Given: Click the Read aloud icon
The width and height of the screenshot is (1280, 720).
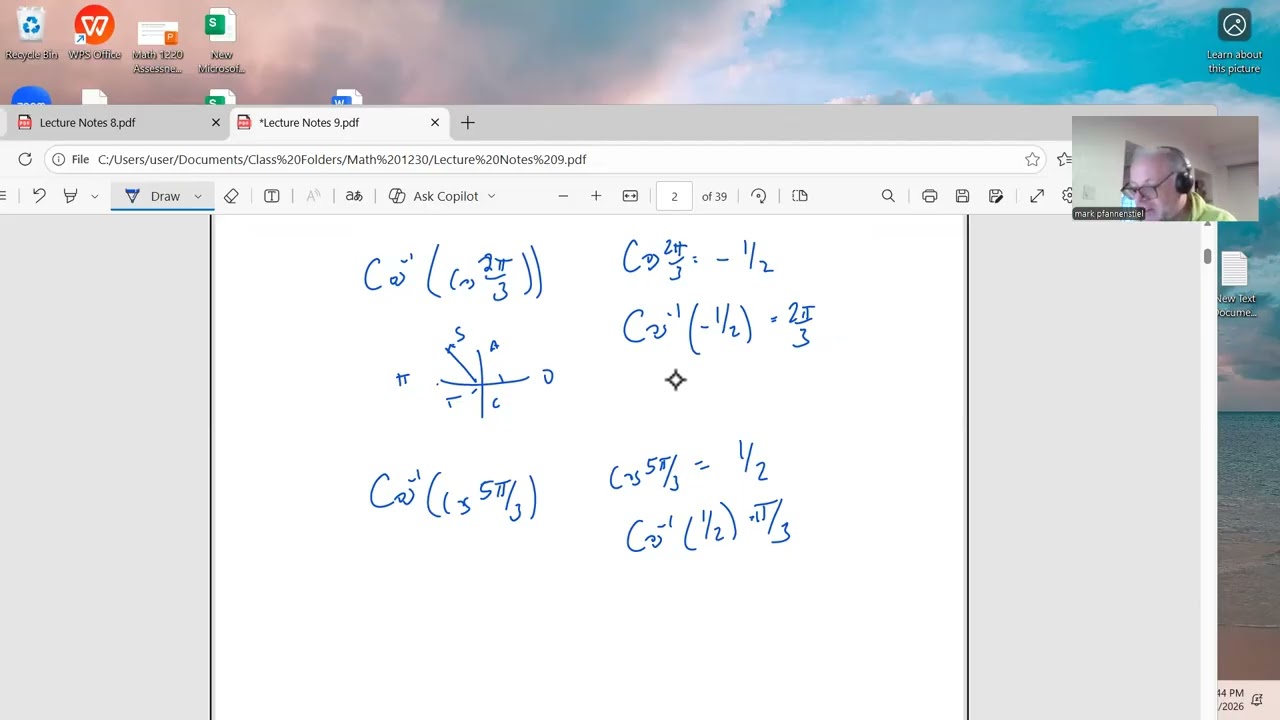Looking at the screenshot, I should (x=313, y=196).
